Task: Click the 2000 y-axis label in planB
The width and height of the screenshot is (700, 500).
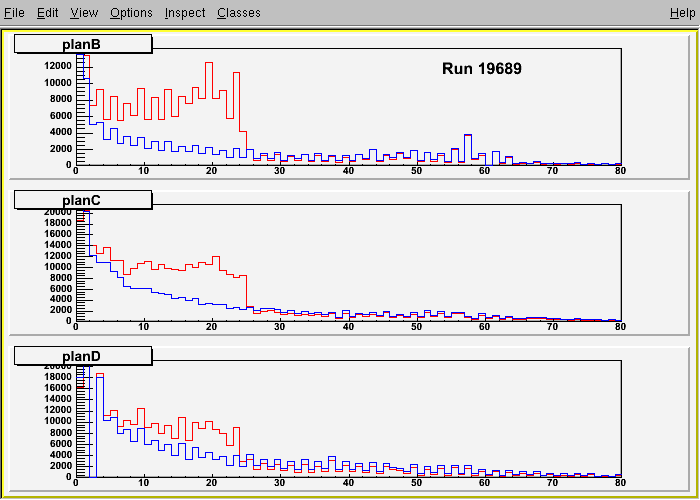Action: pos(60,148)
